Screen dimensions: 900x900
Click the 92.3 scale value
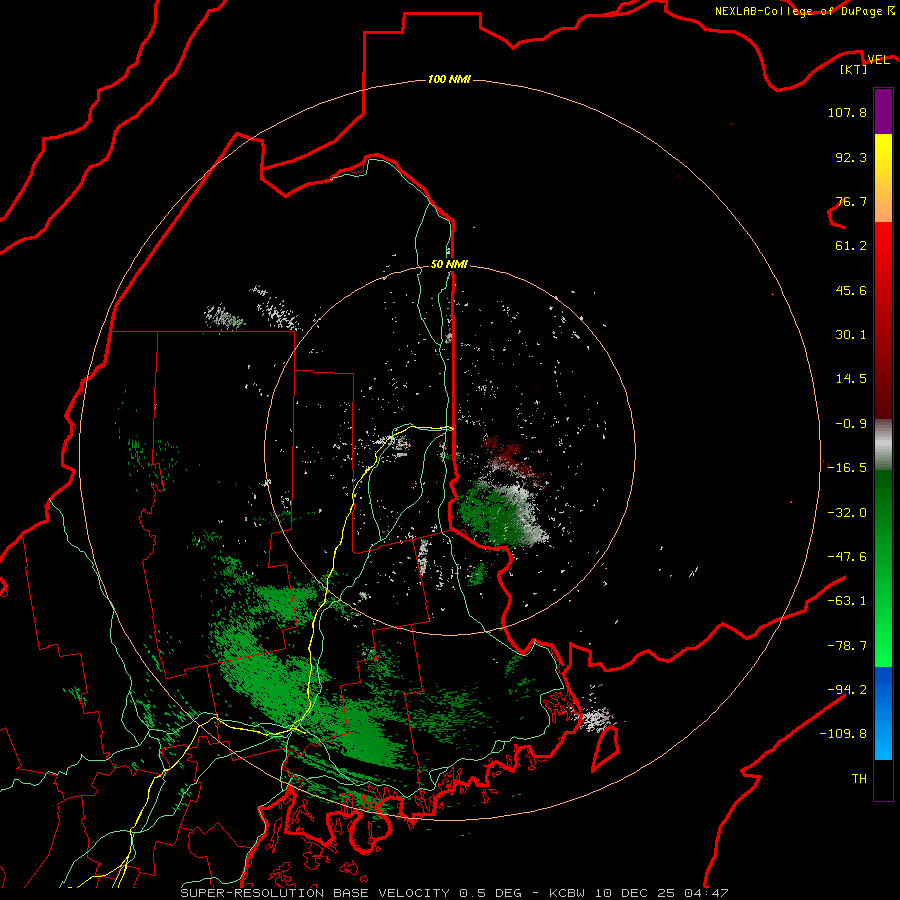pyautogui.click(x=851, y=157)
